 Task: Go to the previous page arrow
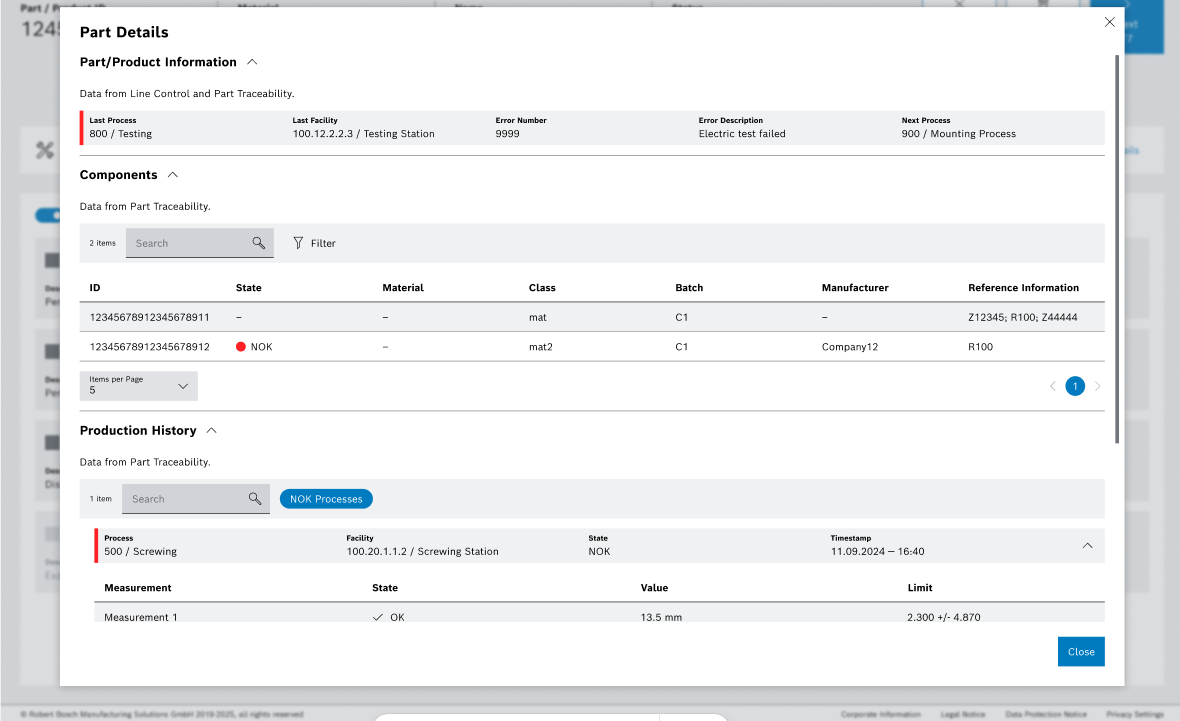pos(1053,386)
